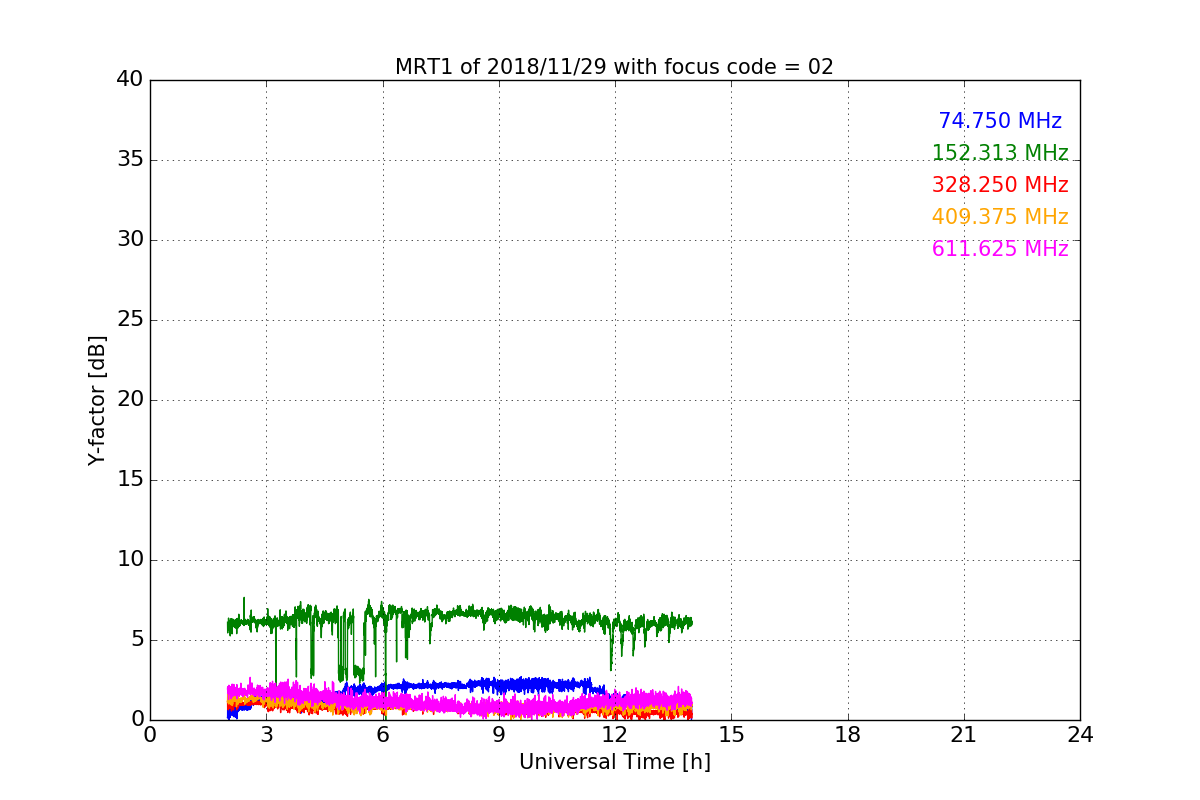The image size is (1200, 800).
Task: Click the y-axis tick value 20
Action: pos(130,400)
